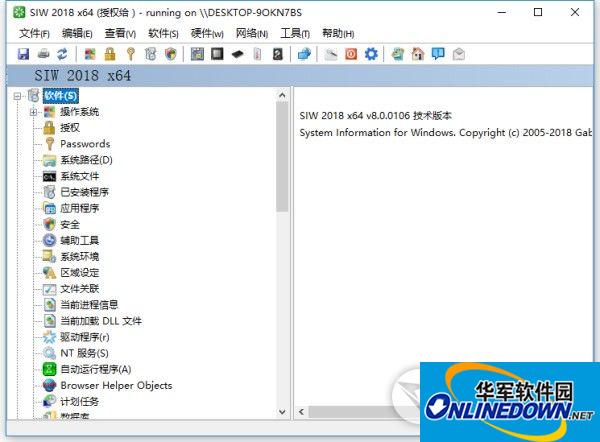Click the padlock licenses toolbar icon

click(x=110, y=54)
